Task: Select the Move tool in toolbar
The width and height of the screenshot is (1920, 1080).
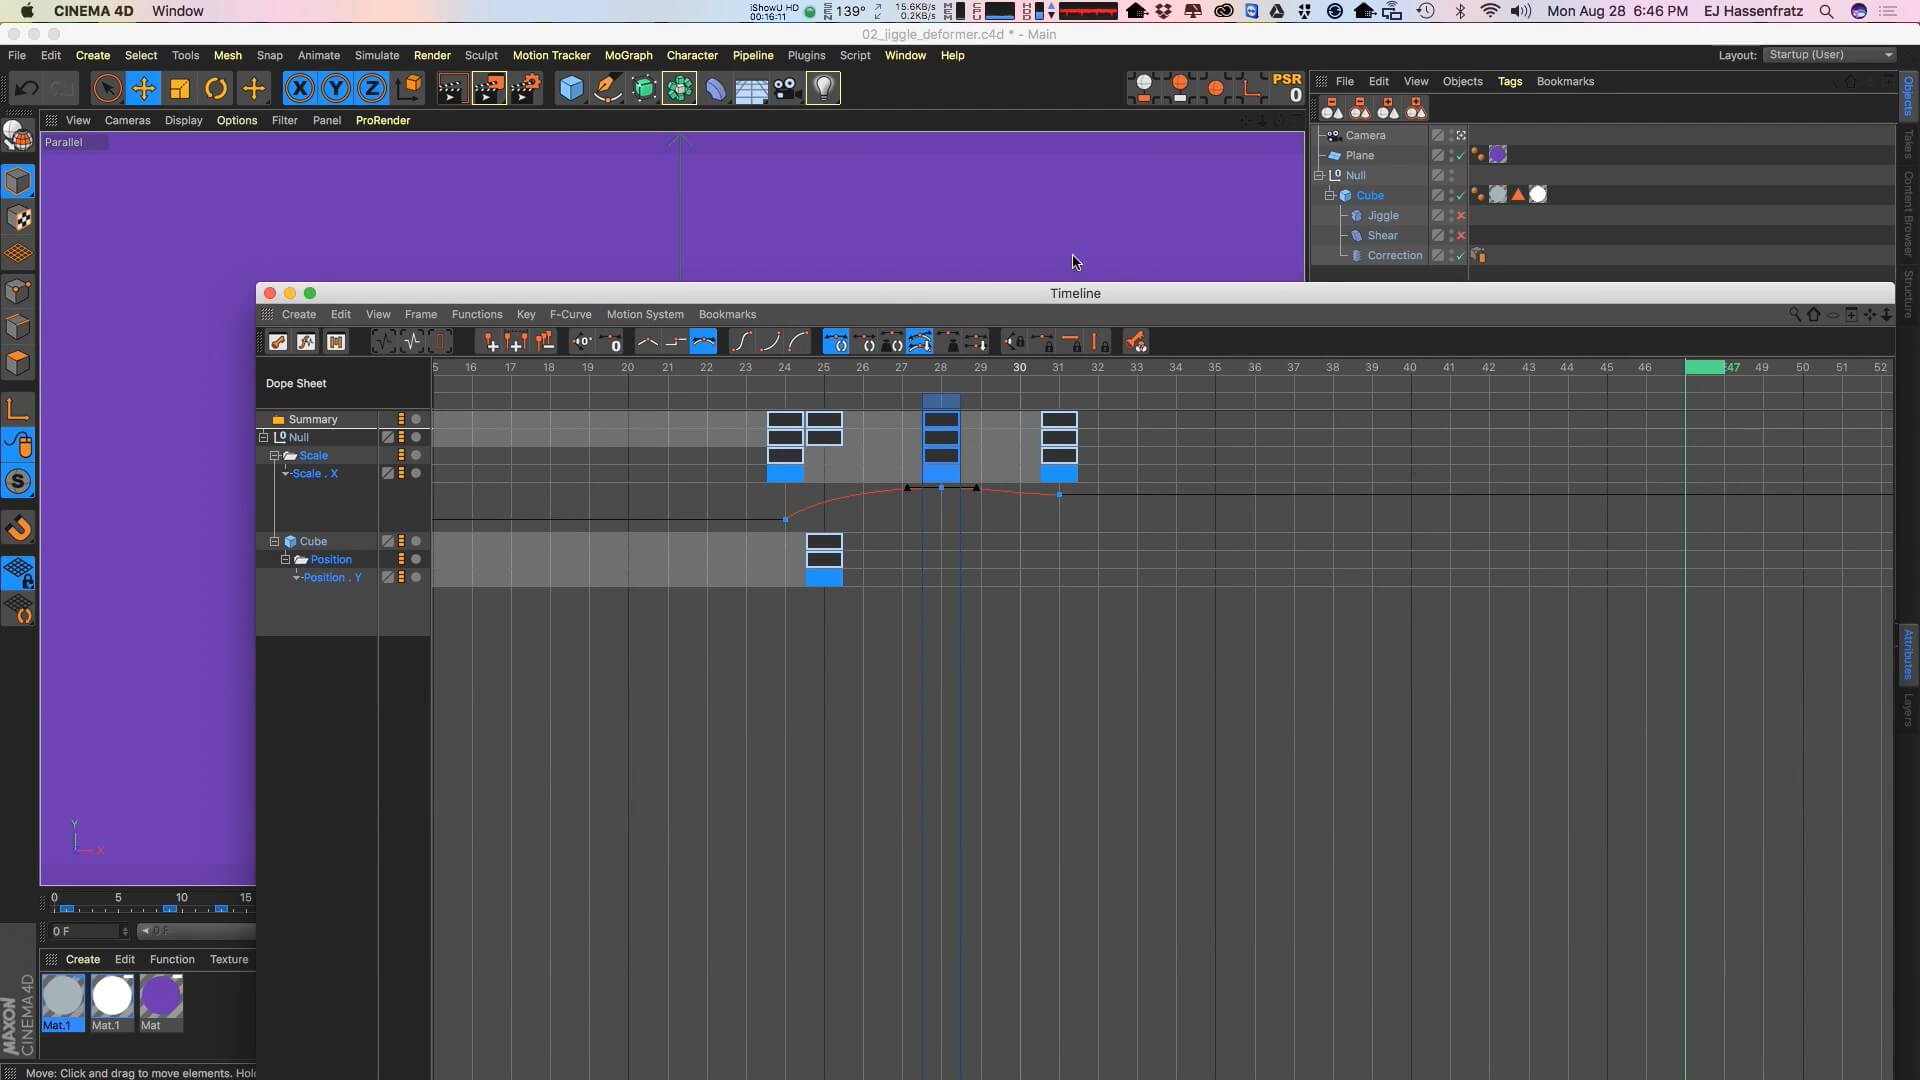Action: click(143, 89)
